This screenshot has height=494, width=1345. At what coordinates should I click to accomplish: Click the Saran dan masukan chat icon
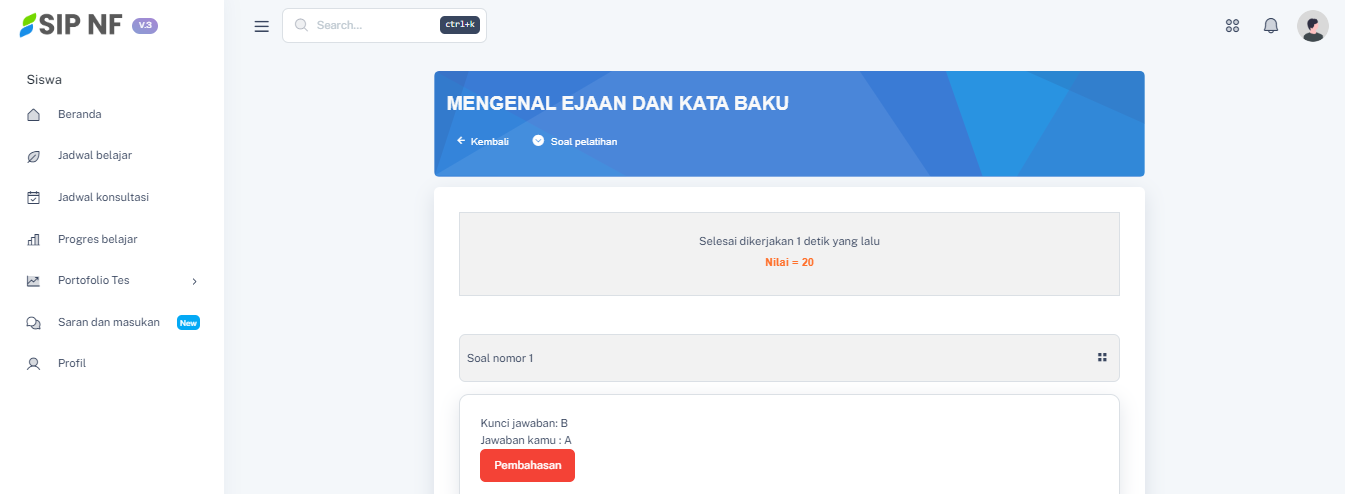tap(33, 323)
